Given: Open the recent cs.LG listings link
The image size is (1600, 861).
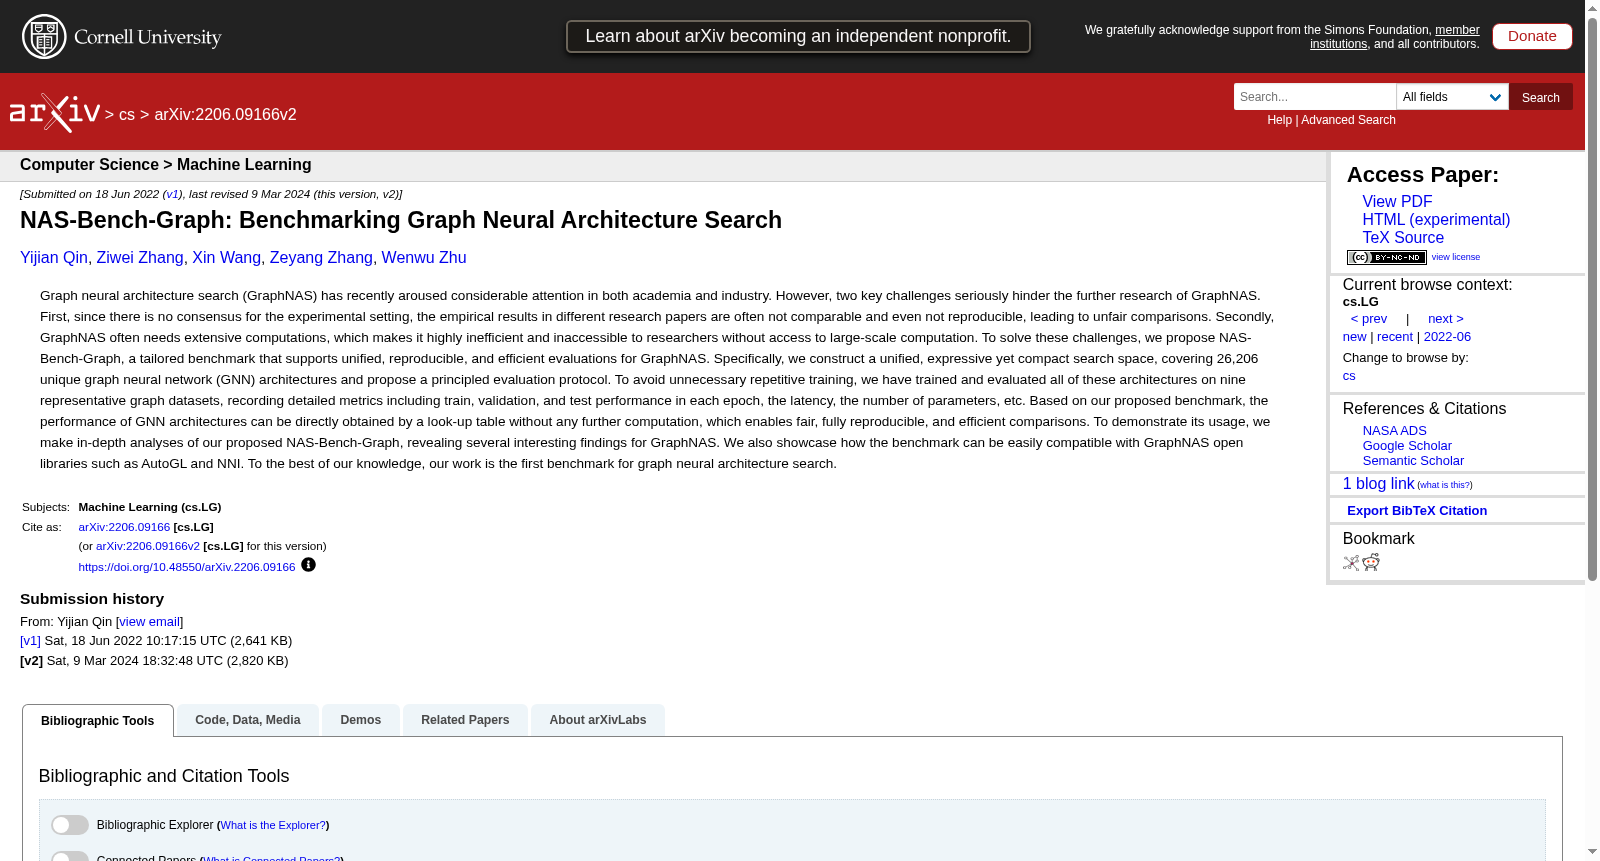Looking at the screenshot, I should tap(1394, 337).
